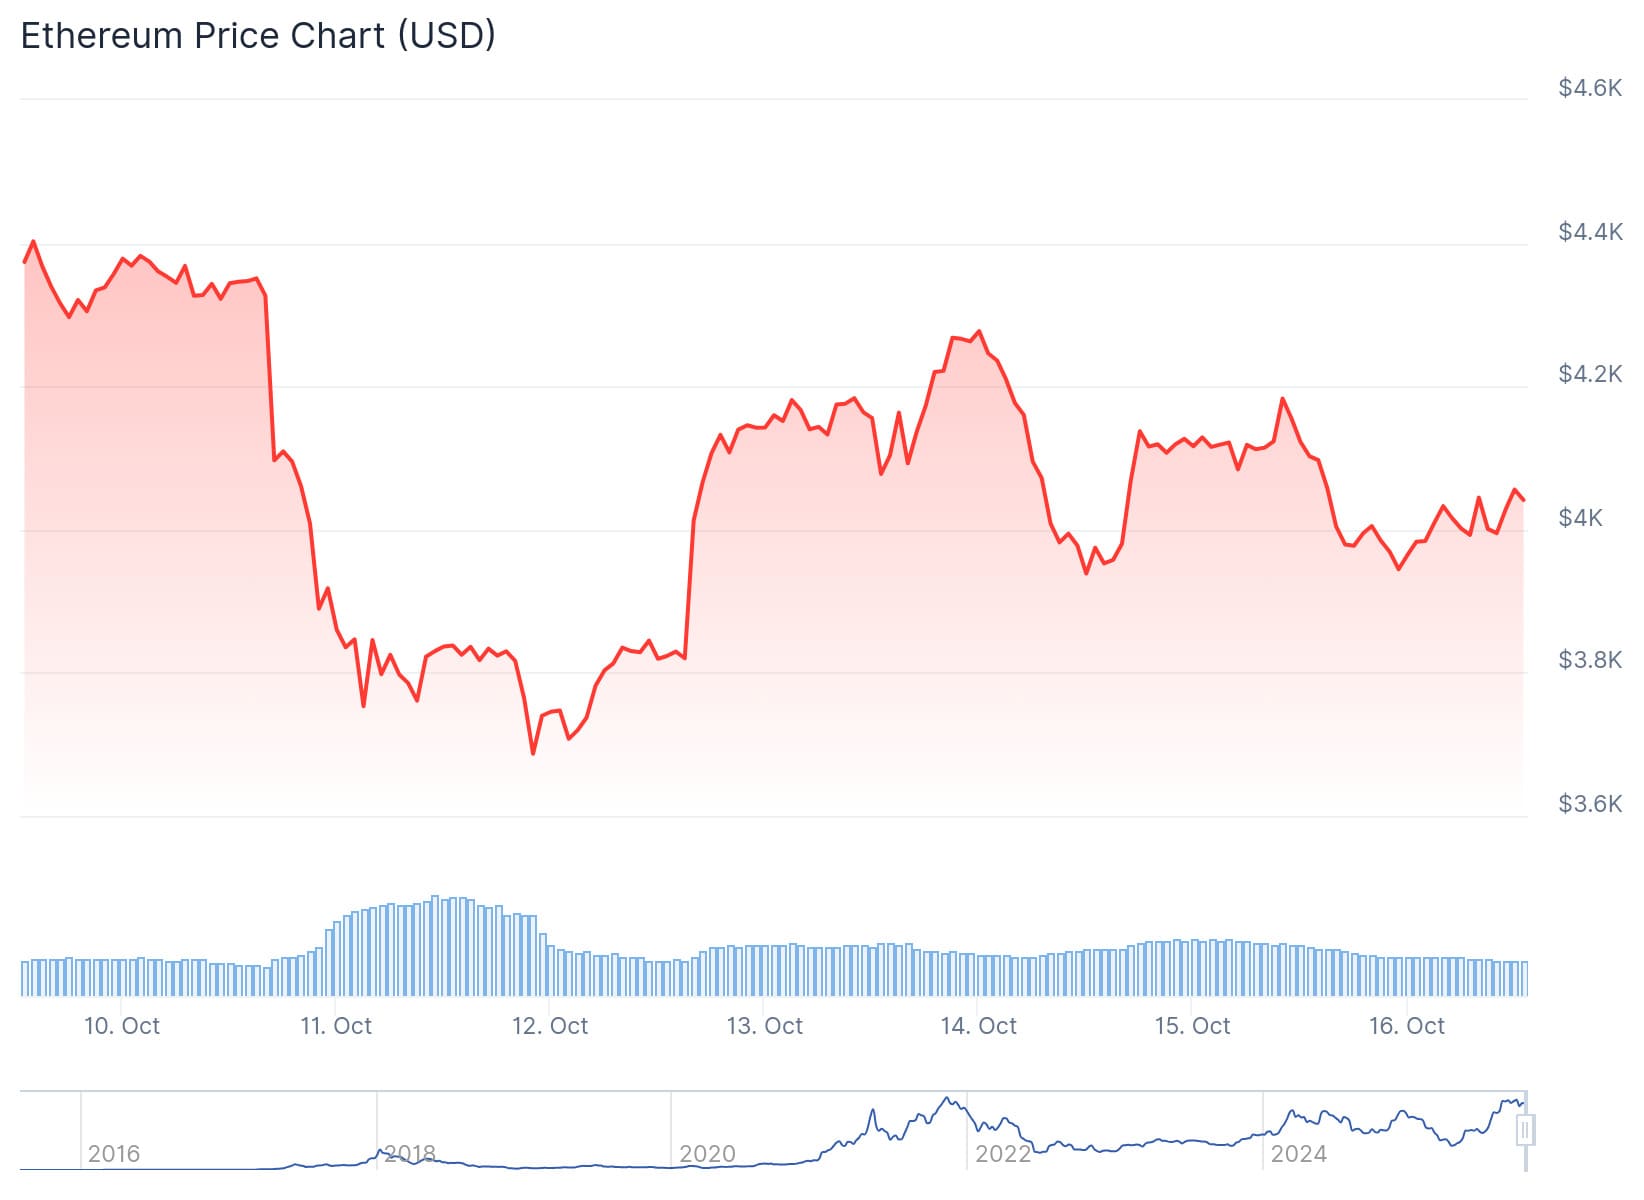The height and width of the screenshot is (1200, 1644).
Task: Click the $4K price axis label
Action: 1581,518
